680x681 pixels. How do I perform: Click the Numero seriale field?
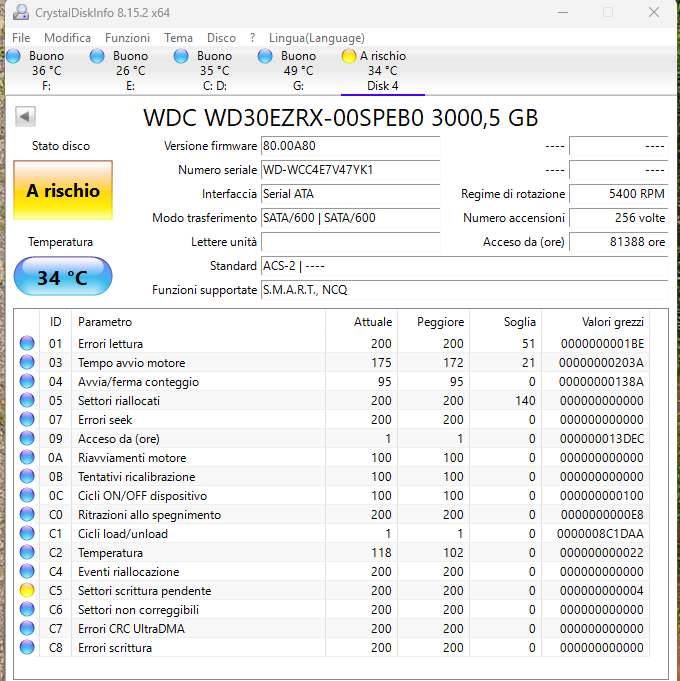[350, 170]
